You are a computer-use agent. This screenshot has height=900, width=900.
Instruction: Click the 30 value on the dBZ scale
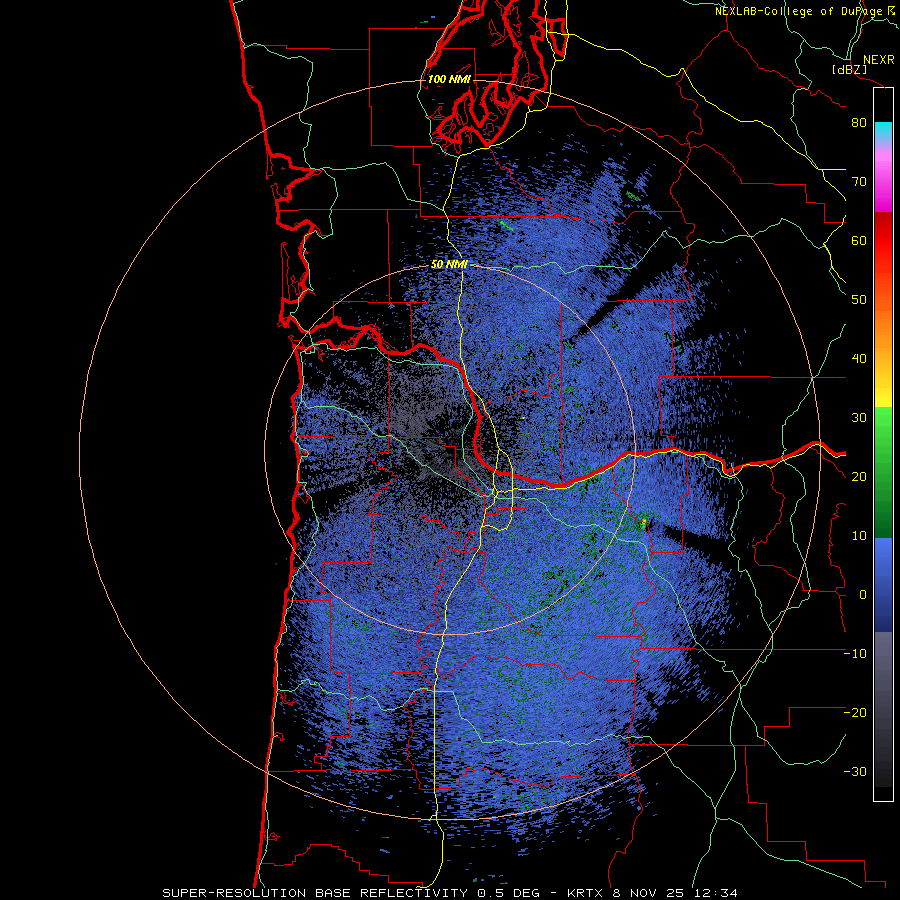pyautogui.click(x=859, y=418)
